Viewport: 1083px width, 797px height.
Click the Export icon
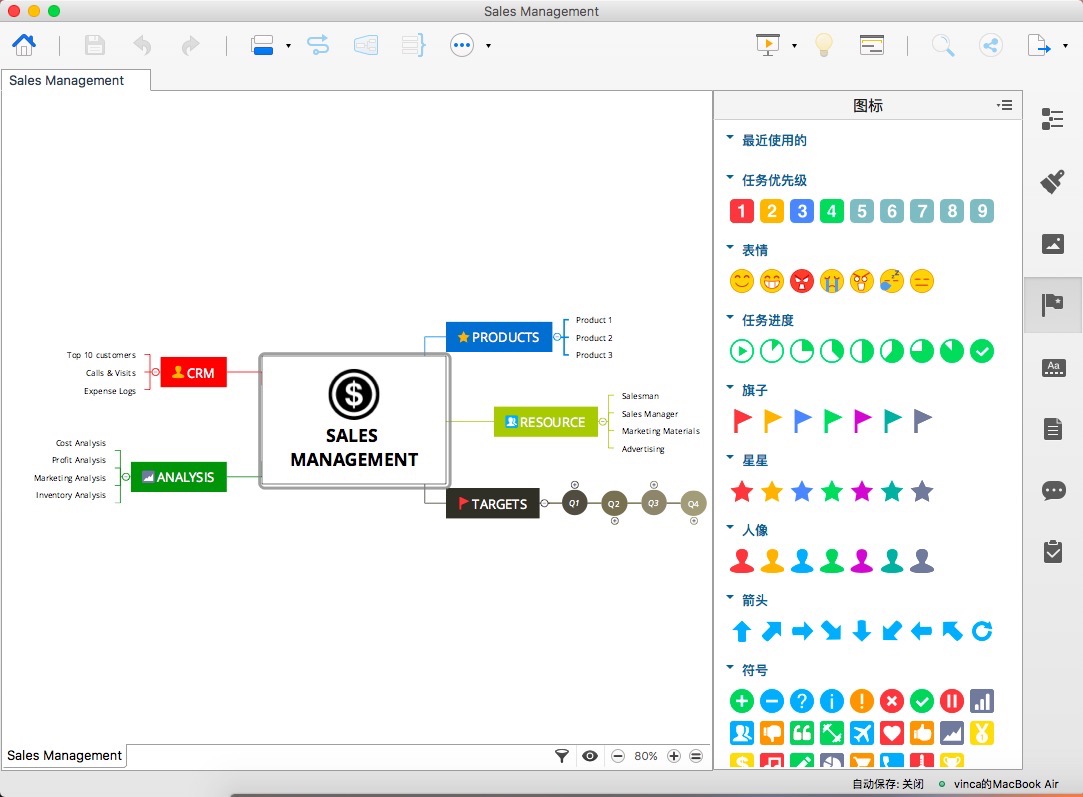point(1039,46)
